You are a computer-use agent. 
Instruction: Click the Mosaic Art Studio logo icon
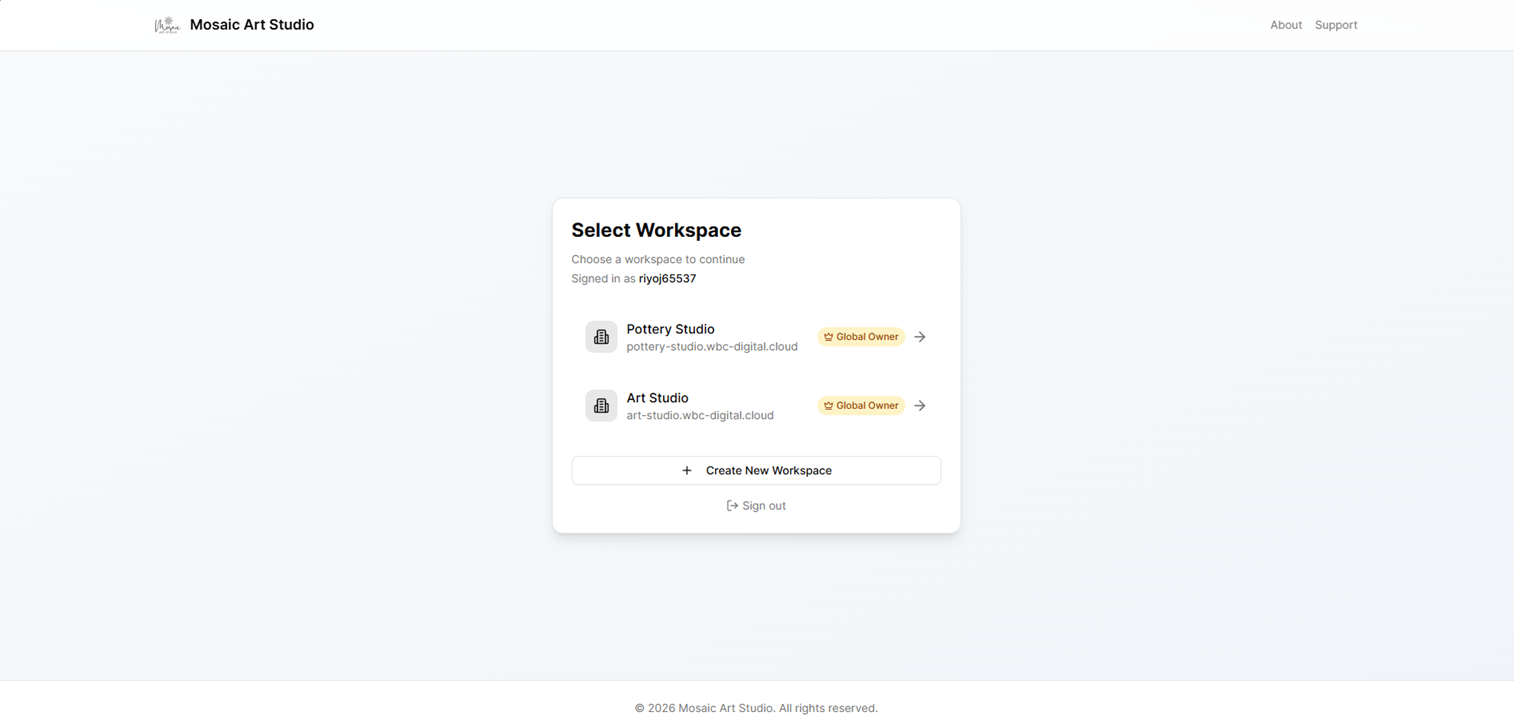click(x=167, y=24)
